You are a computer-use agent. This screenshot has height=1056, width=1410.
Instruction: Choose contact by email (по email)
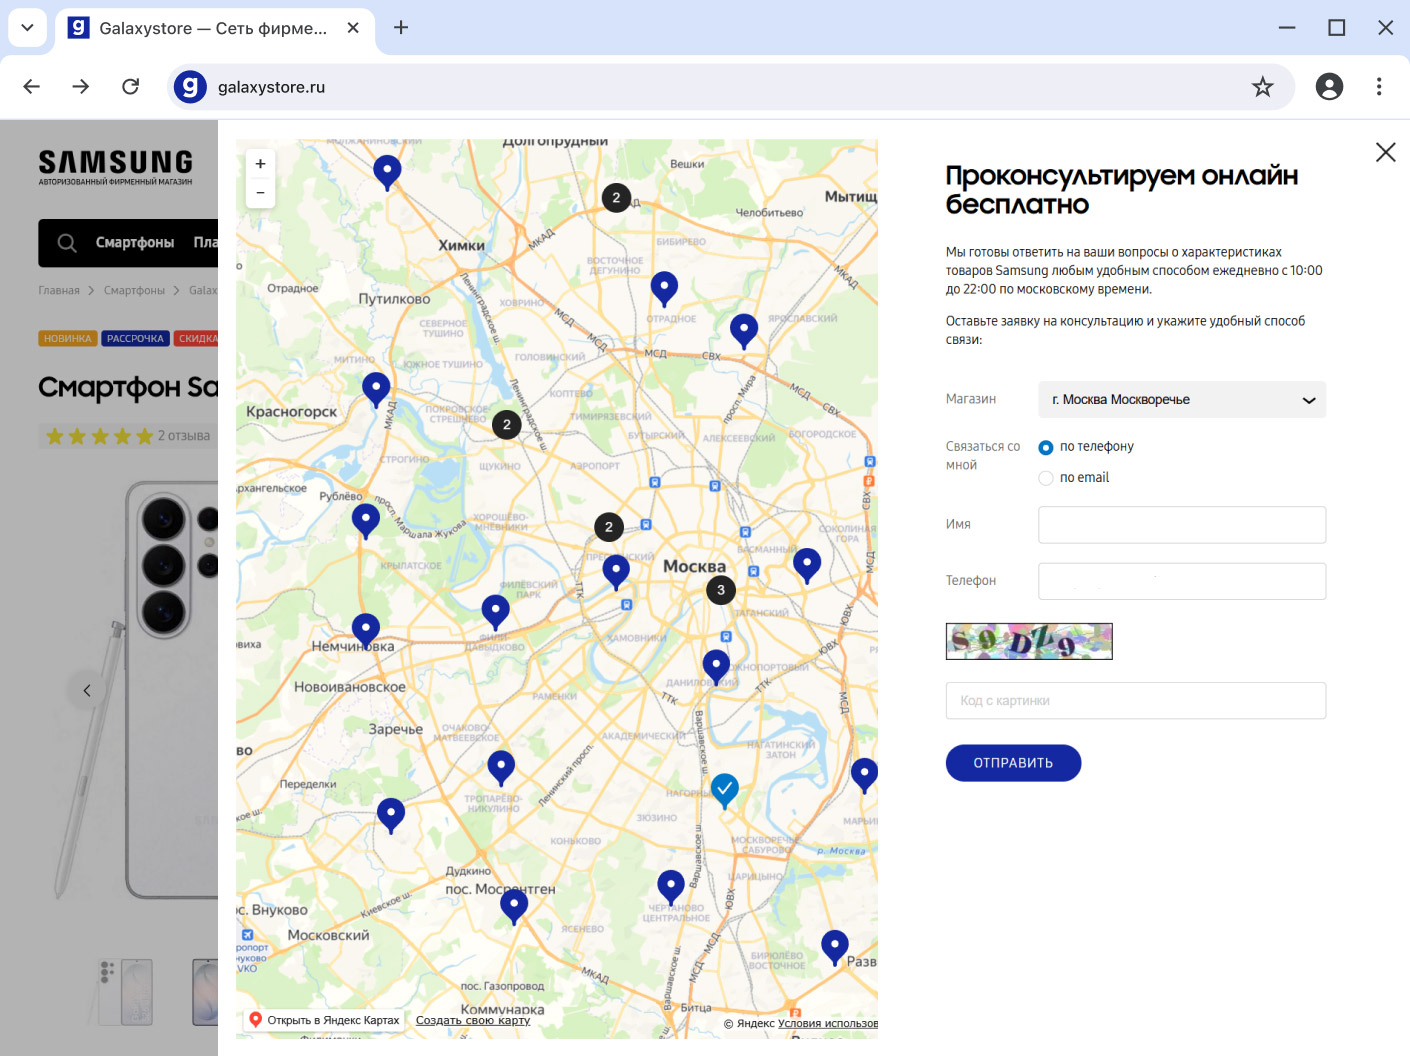[x=1046, y=478]
